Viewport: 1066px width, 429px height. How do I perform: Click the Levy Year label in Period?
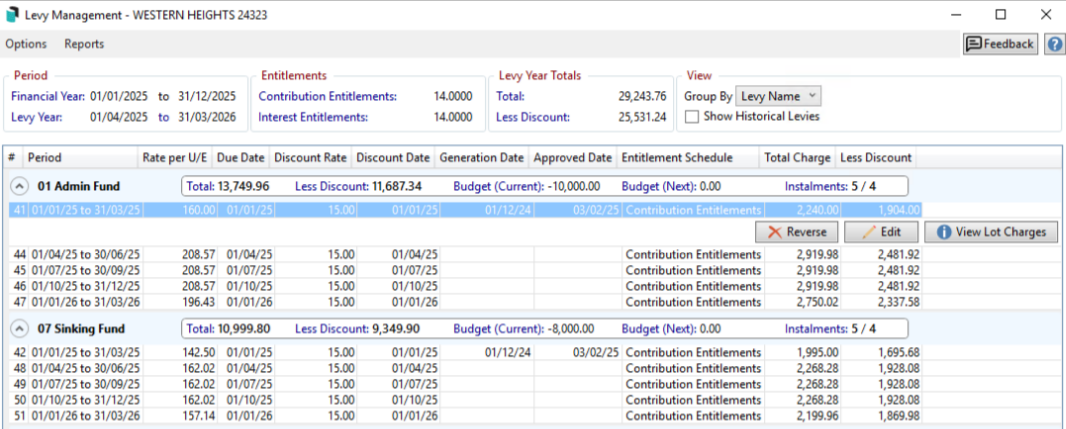click(x=37, y=117)
